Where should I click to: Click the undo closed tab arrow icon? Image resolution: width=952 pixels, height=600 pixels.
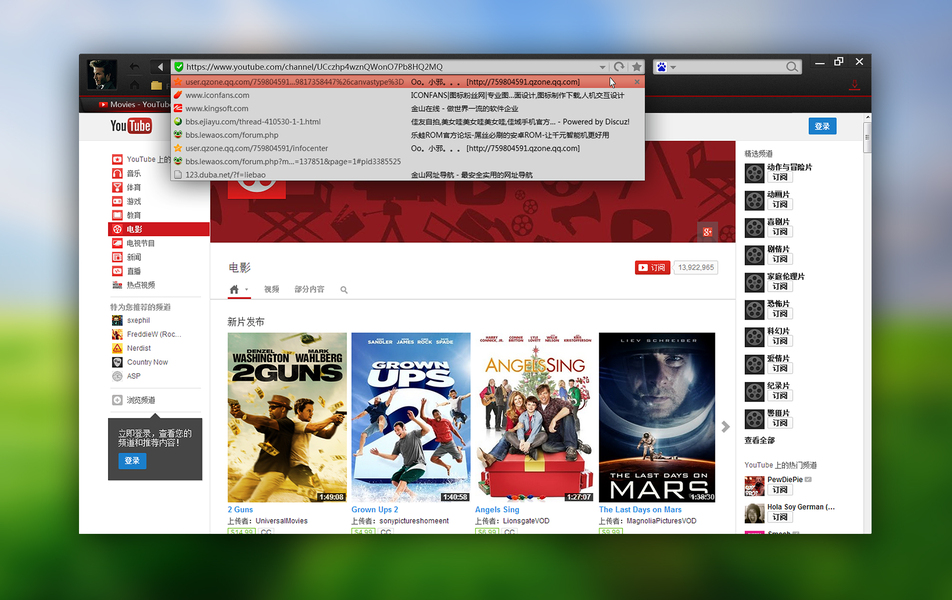tap(135, 67)
